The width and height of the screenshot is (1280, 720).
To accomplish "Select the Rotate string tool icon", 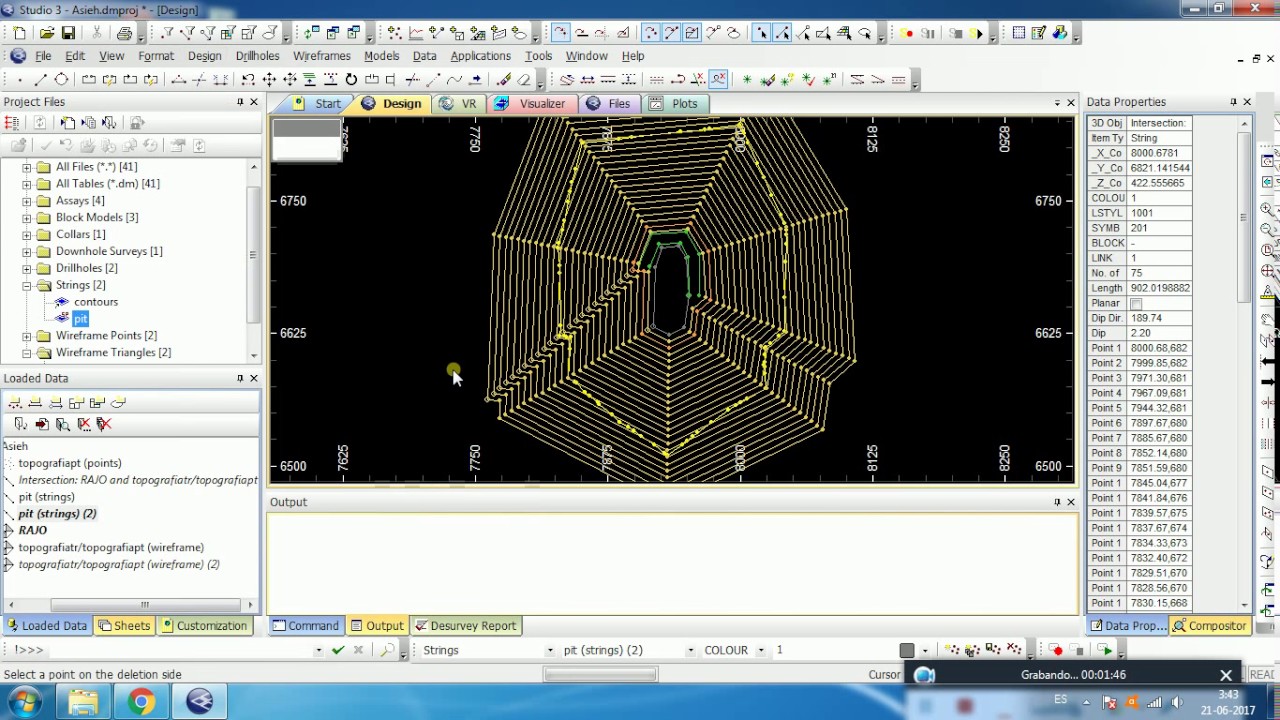I will click(x=351, y=79).
